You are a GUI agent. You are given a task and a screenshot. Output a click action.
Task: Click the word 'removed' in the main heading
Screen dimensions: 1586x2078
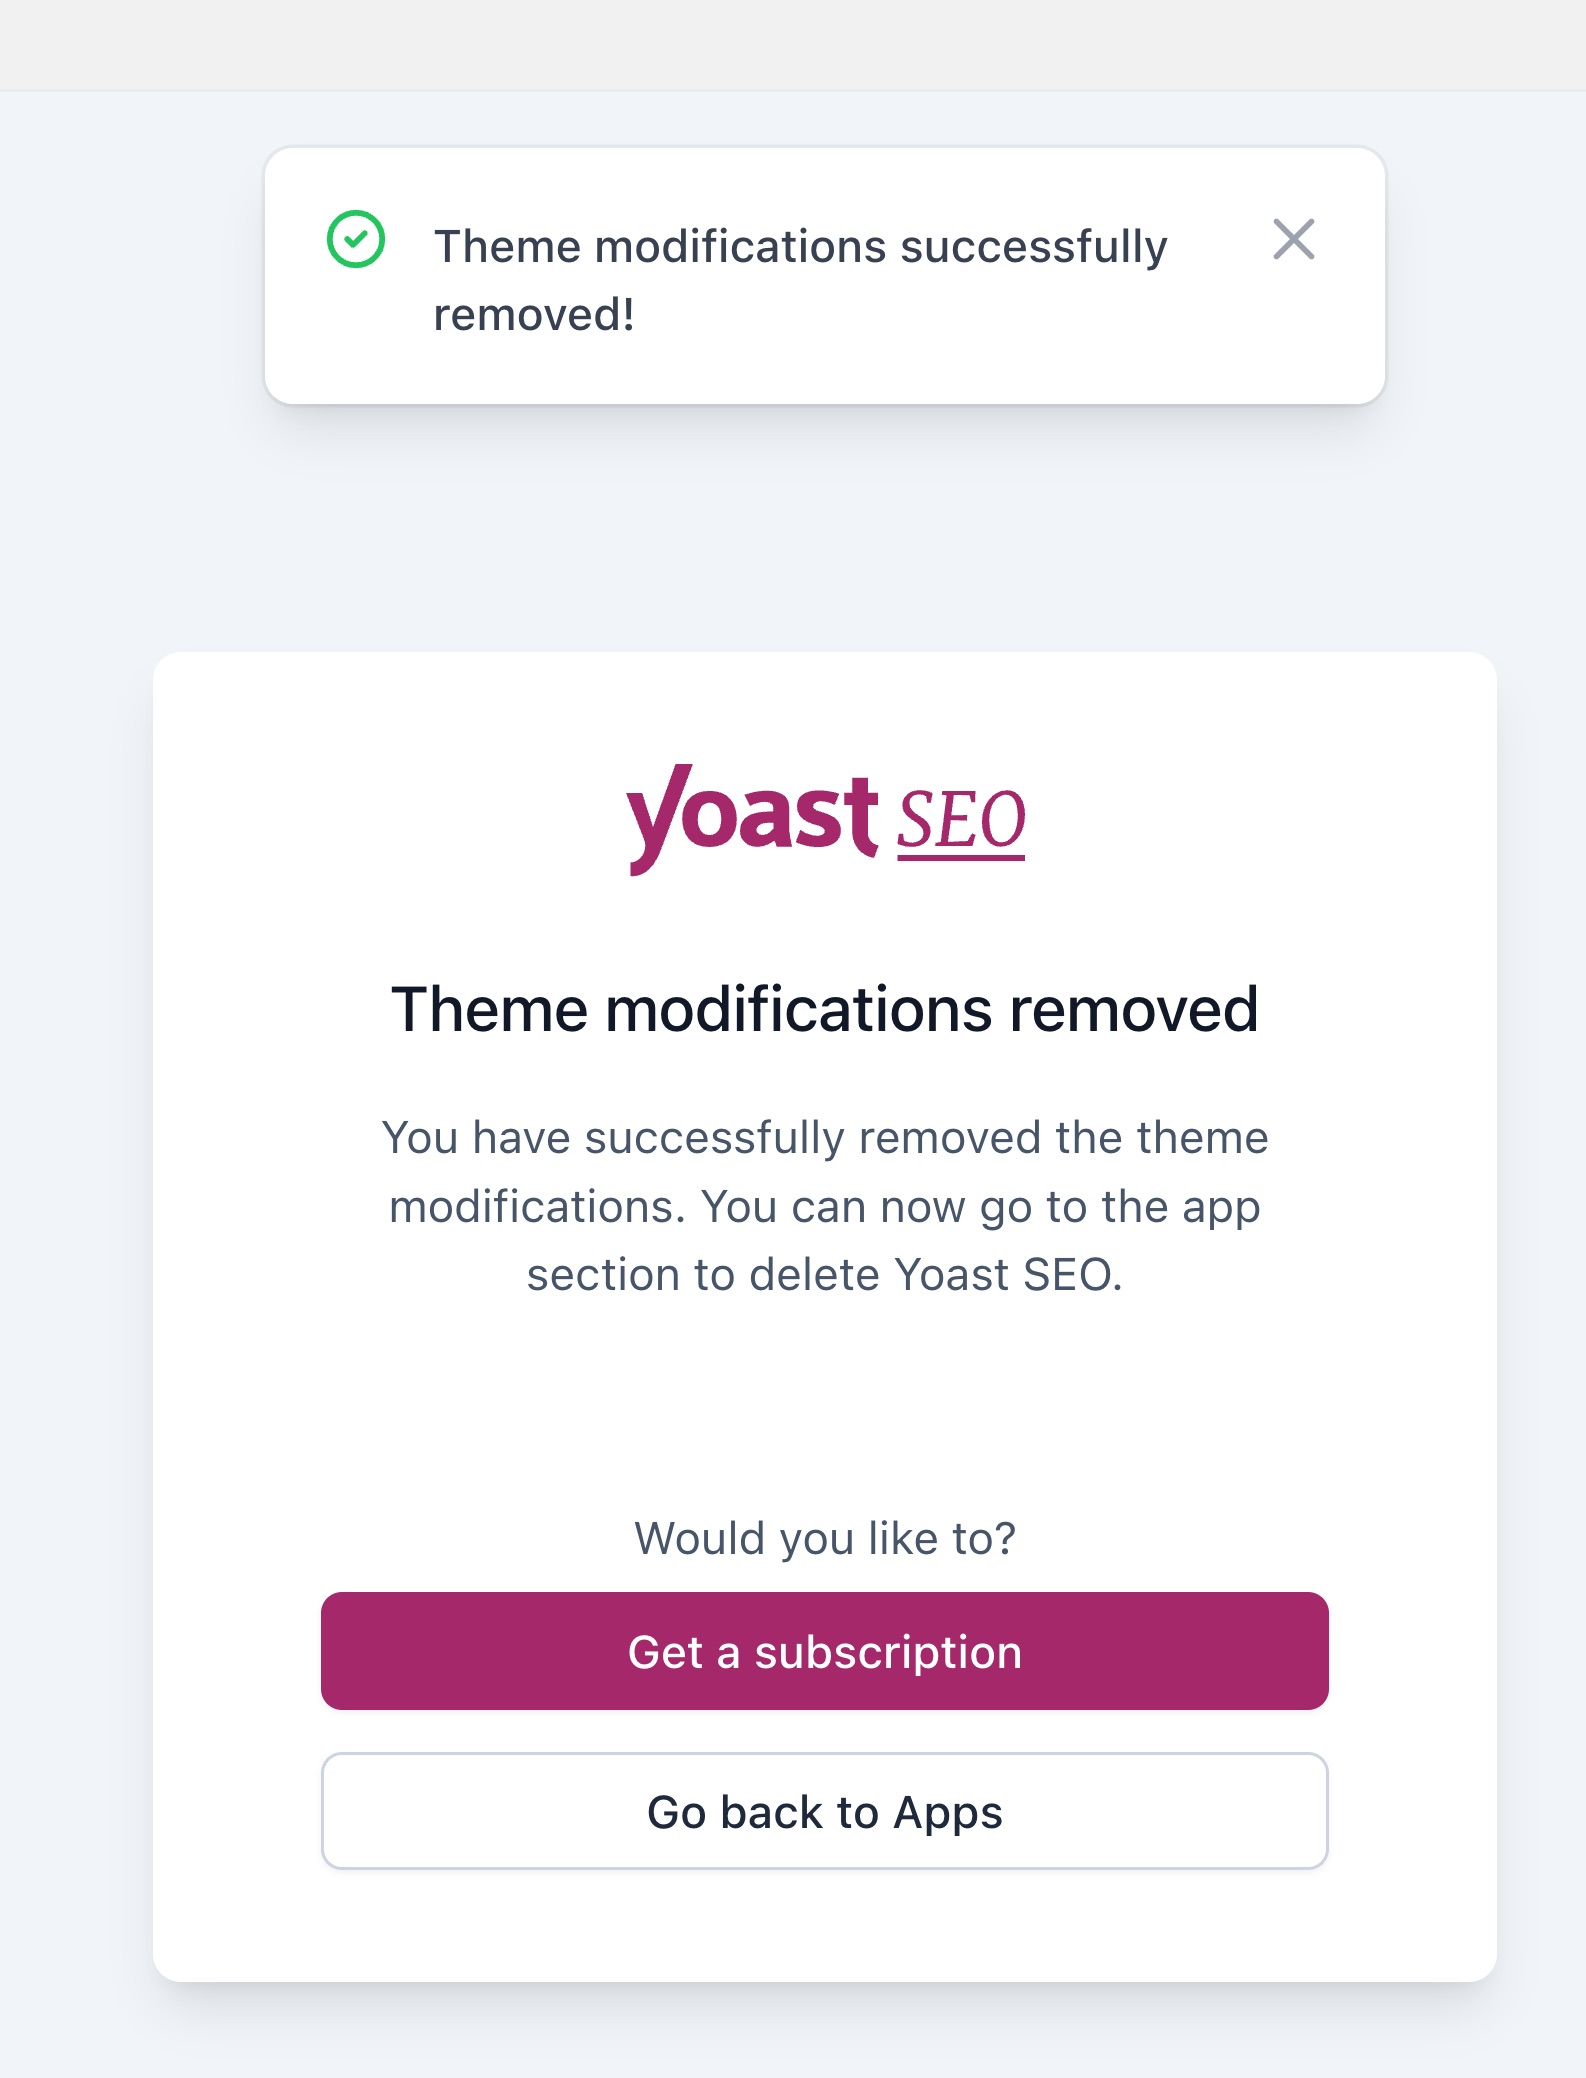pyautogui.click(x=1134, y=1009)
